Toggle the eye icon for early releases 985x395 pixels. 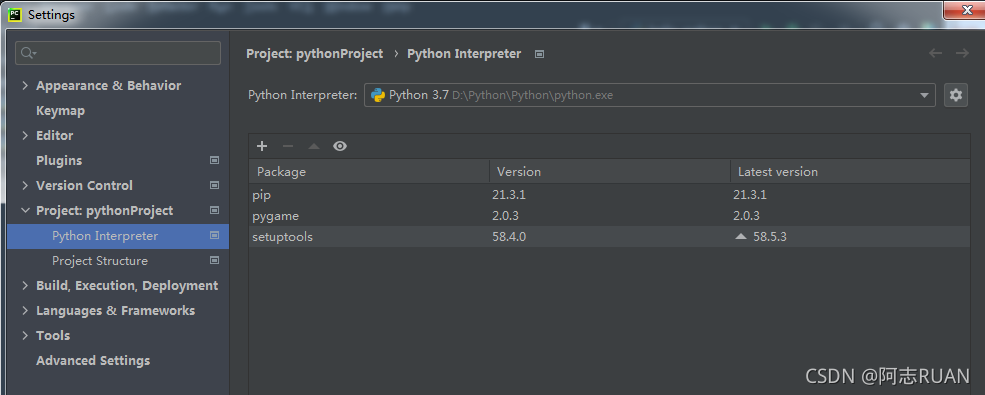coord(340,146)
